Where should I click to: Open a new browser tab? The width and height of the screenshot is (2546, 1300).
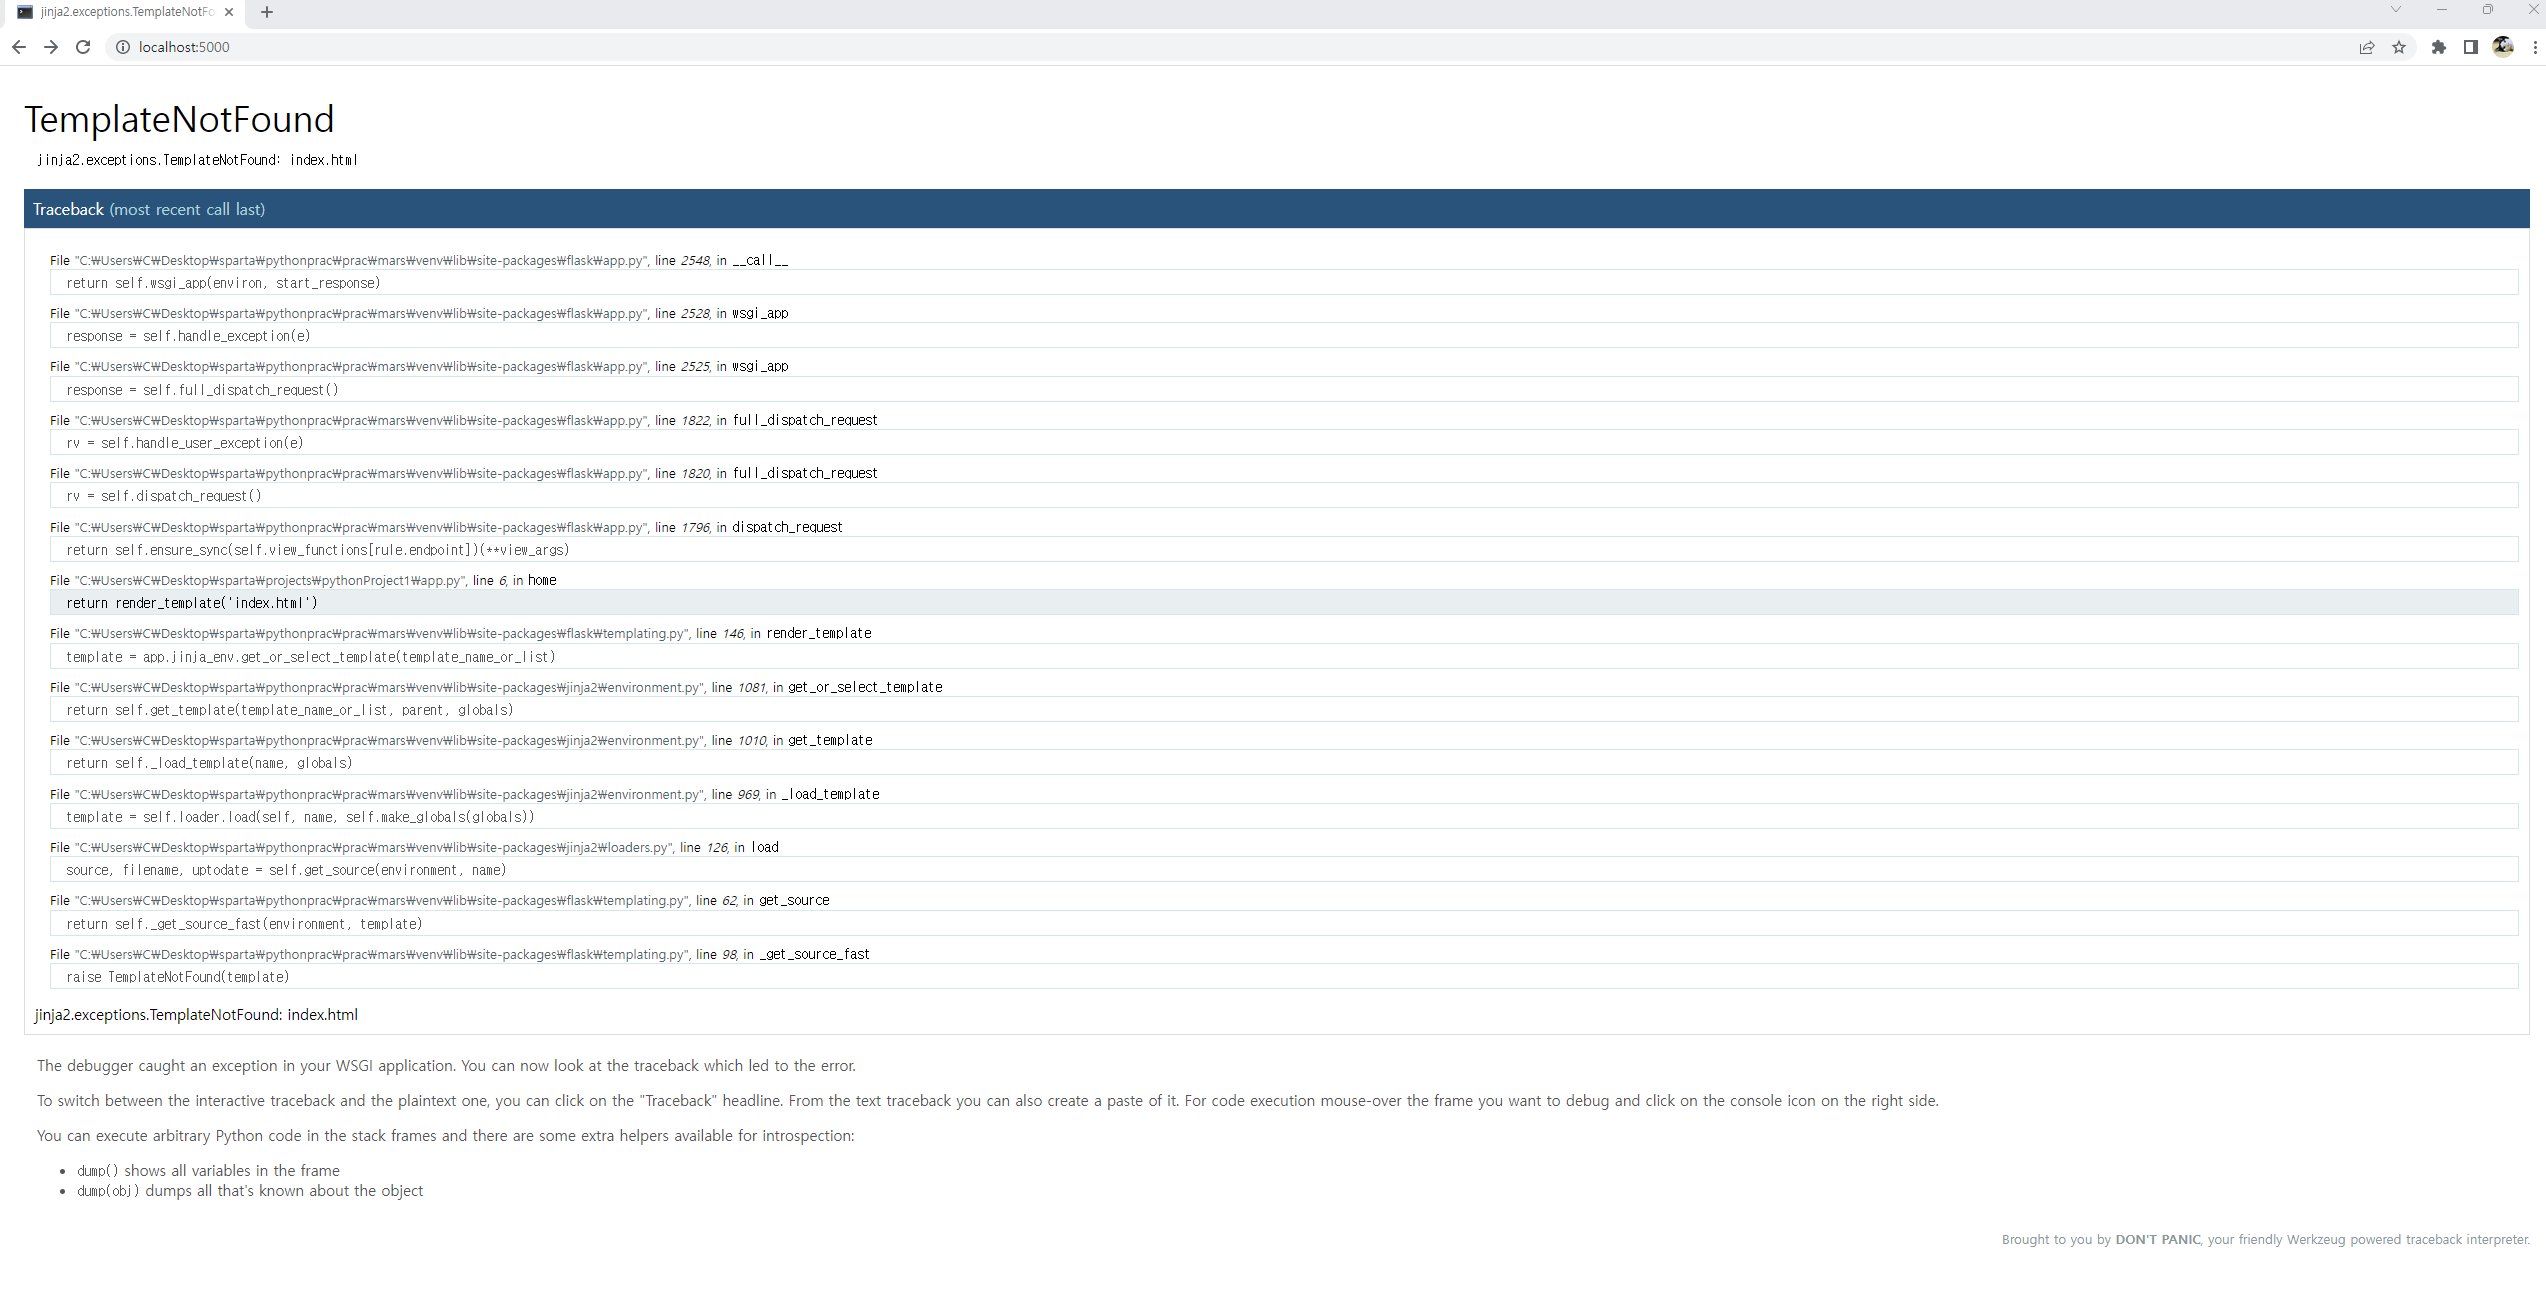point(267,12)
